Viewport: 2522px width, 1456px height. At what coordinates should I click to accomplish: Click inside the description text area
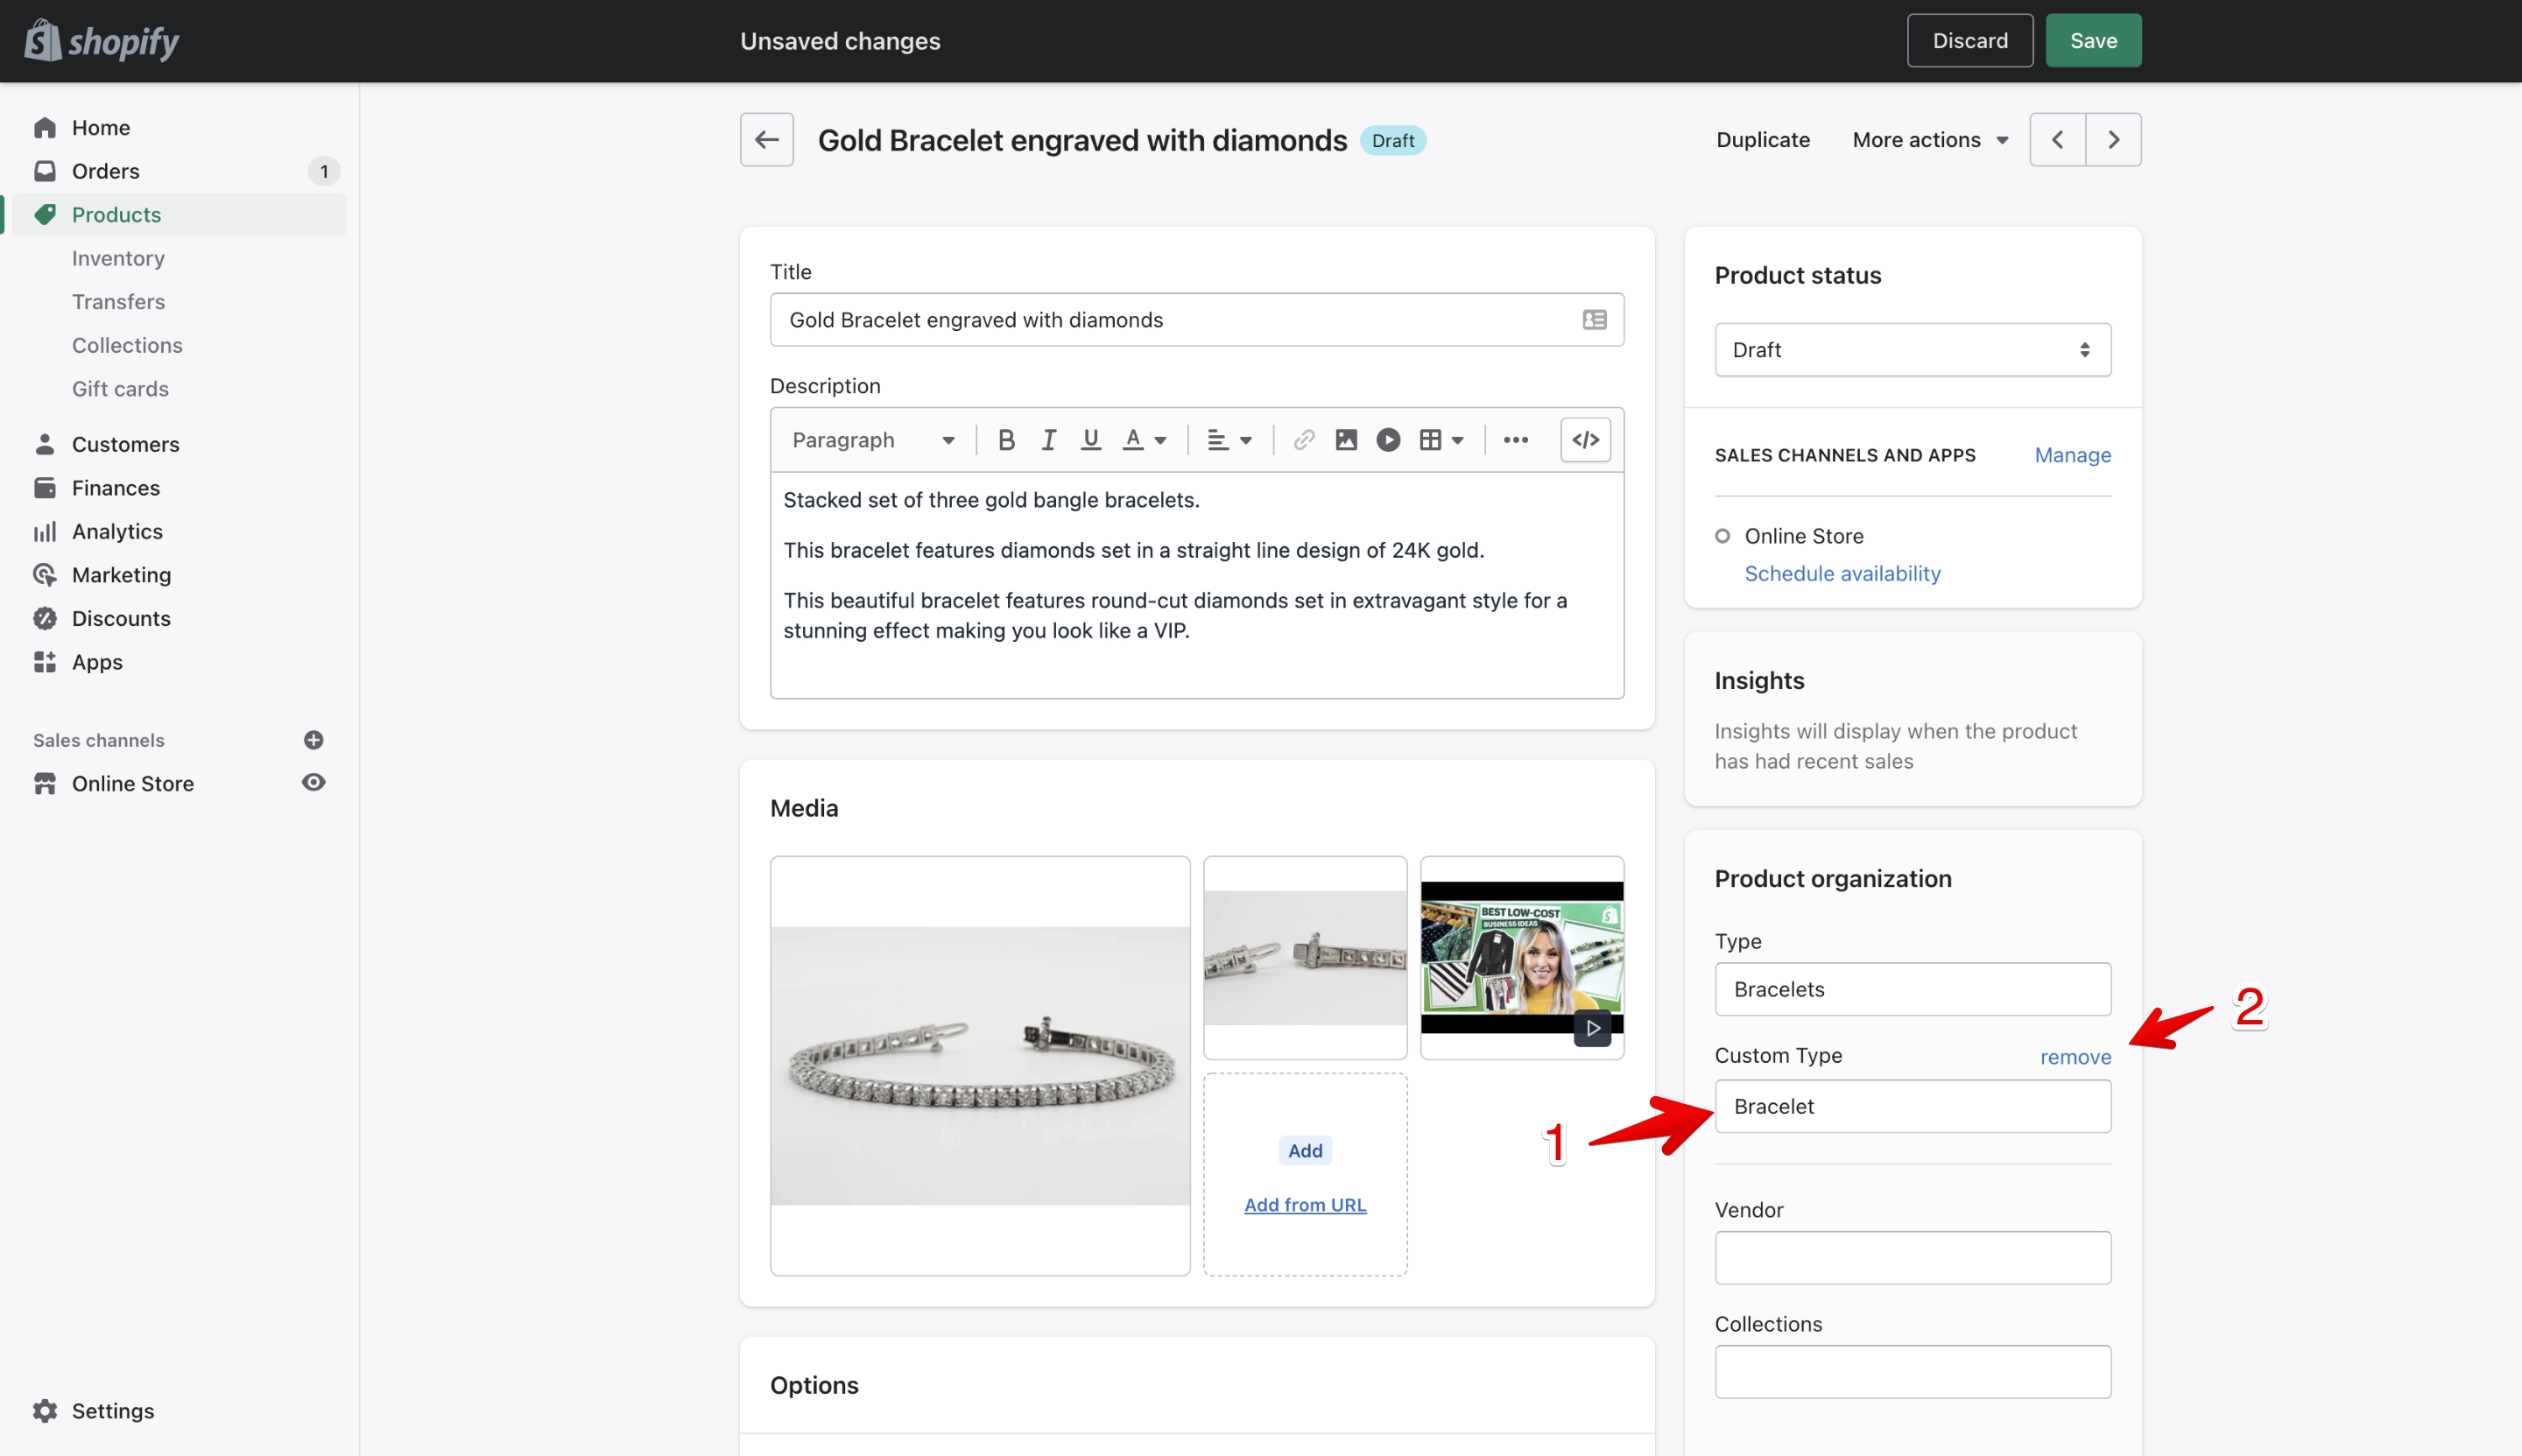1196,585
